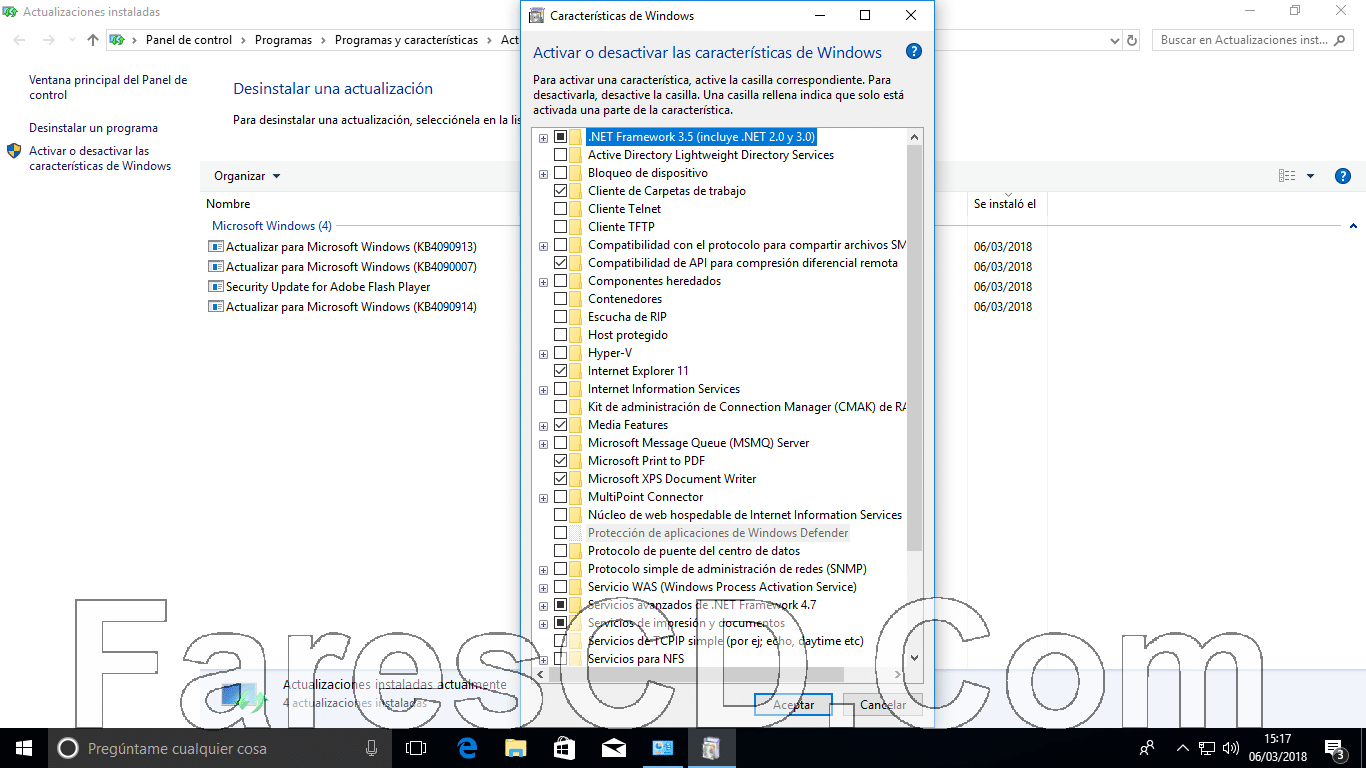The height and width of the screenshot is (768, 1366).
Task: Click the Windows Features taskbar icon
Action: coord(711,748)
